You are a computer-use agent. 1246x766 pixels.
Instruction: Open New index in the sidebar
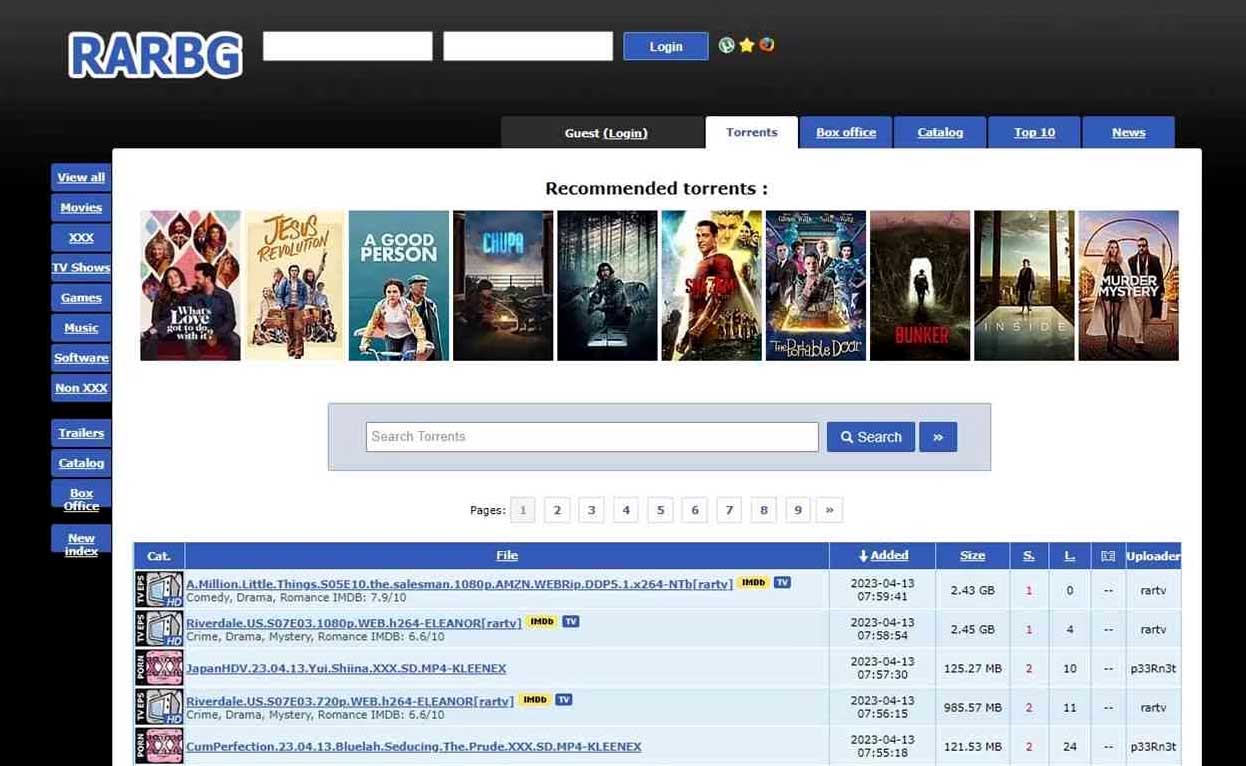click(x=81, y=539)
